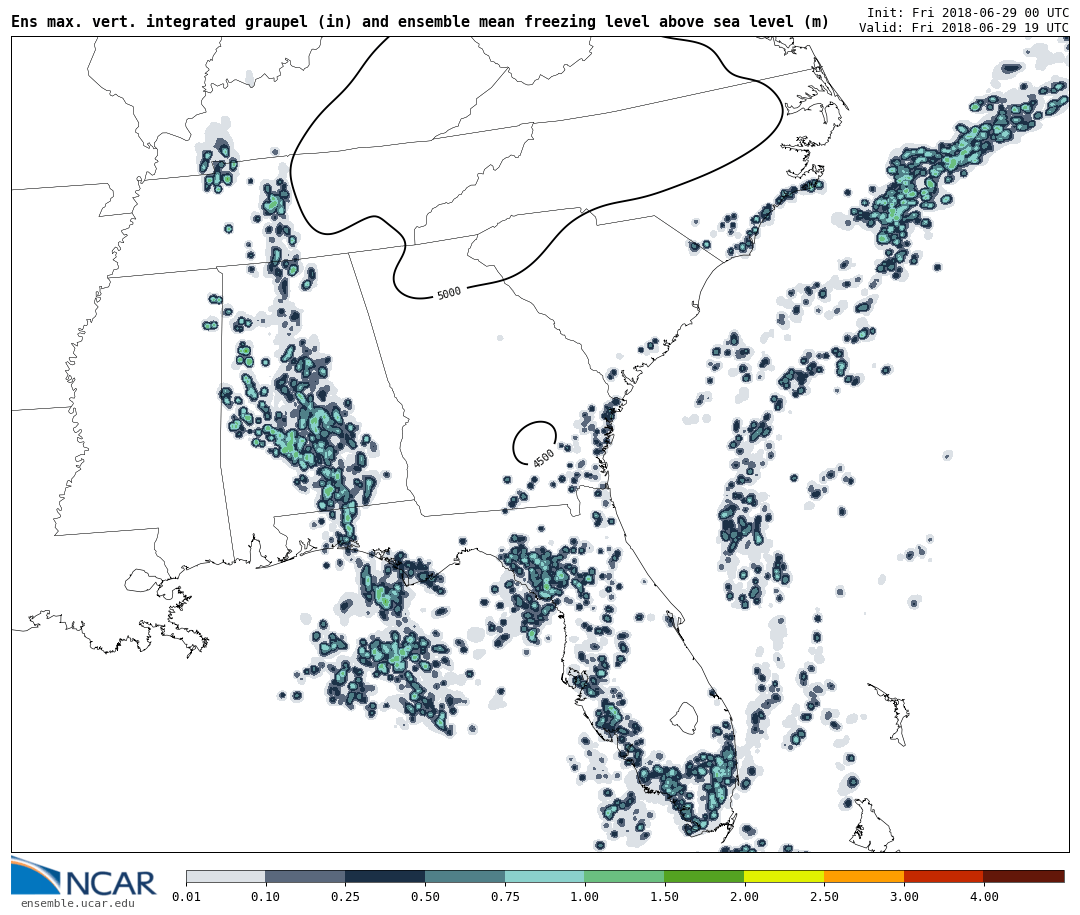Click the 1.00 tick label on colorbar

coord(584,897)
